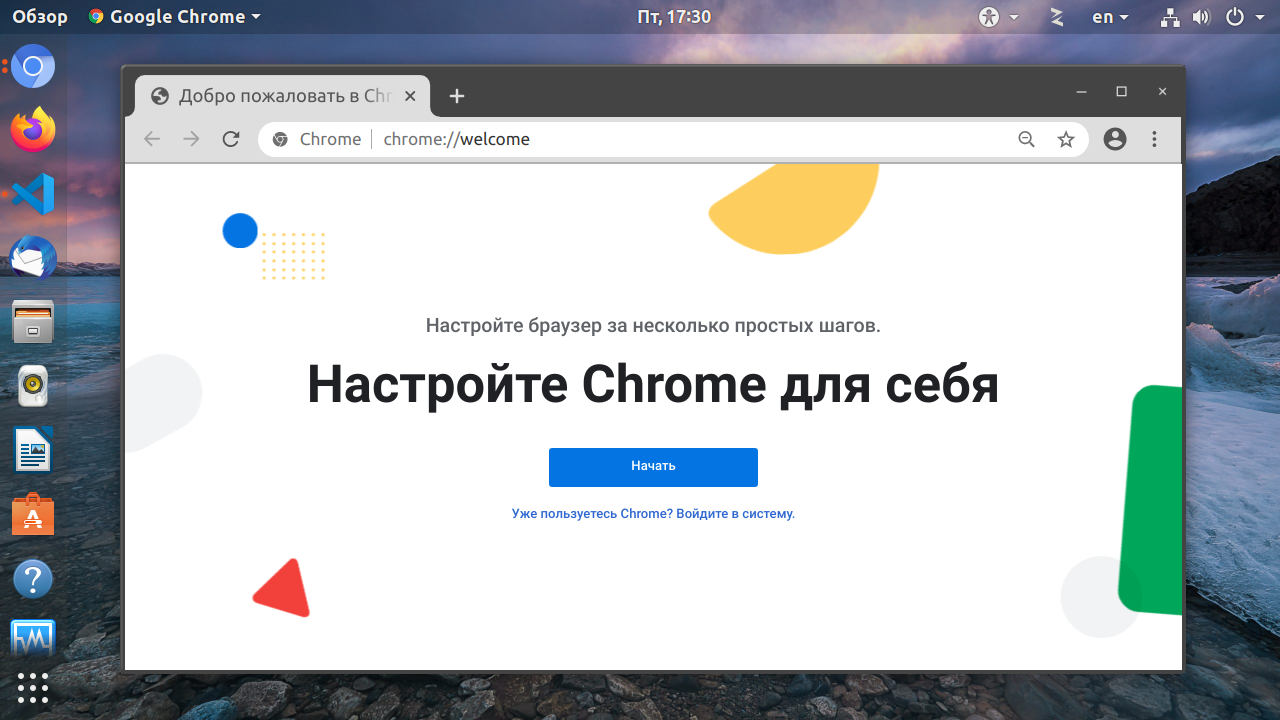Click the text Настройте браузер за несколько простых шагов
Screen dimensions: 1280x720
click(653, 325)
